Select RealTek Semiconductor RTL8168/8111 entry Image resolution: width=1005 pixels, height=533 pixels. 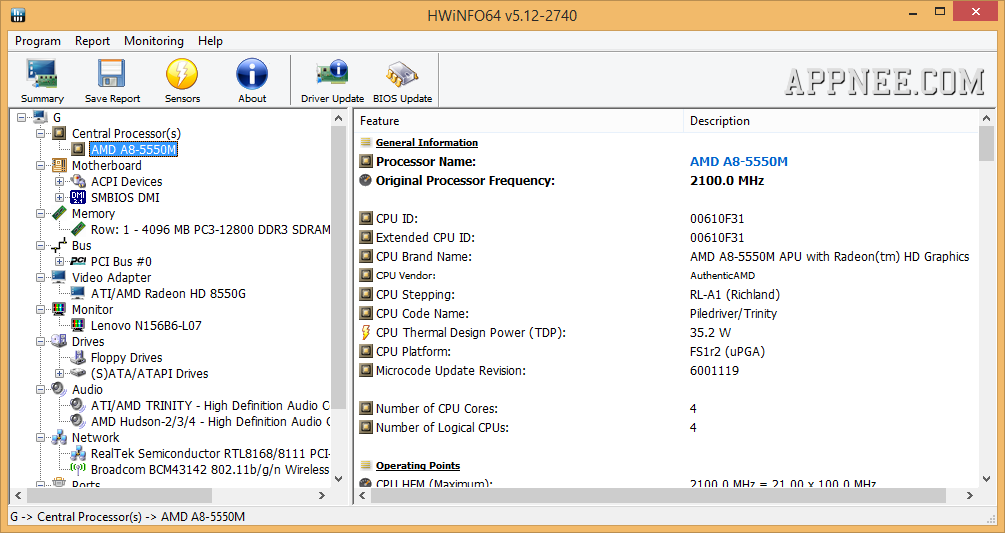tap(211, 454)
